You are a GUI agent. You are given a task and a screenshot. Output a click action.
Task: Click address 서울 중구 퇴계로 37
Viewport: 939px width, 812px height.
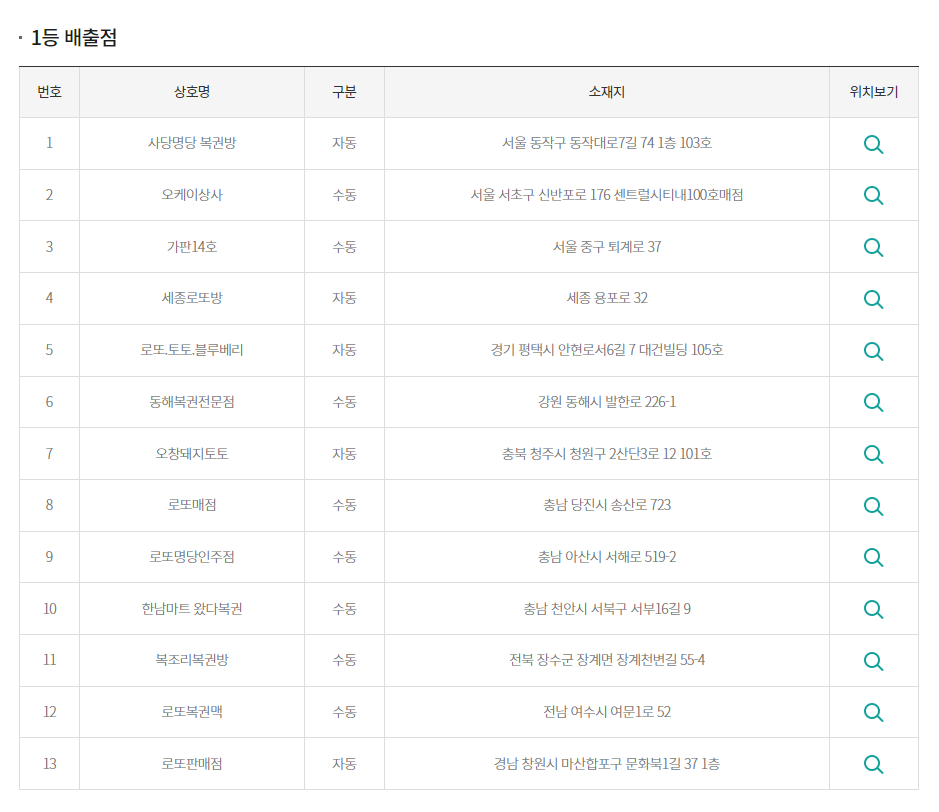(607, 247)
